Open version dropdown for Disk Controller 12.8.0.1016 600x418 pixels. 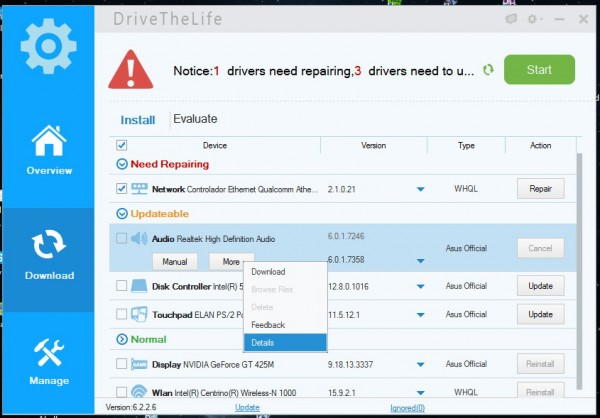tap(421, 286)
